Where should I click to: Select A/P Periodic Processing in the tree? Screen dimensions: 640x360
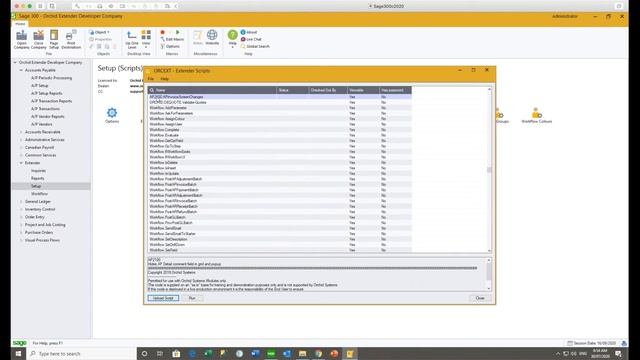[51, 78]
